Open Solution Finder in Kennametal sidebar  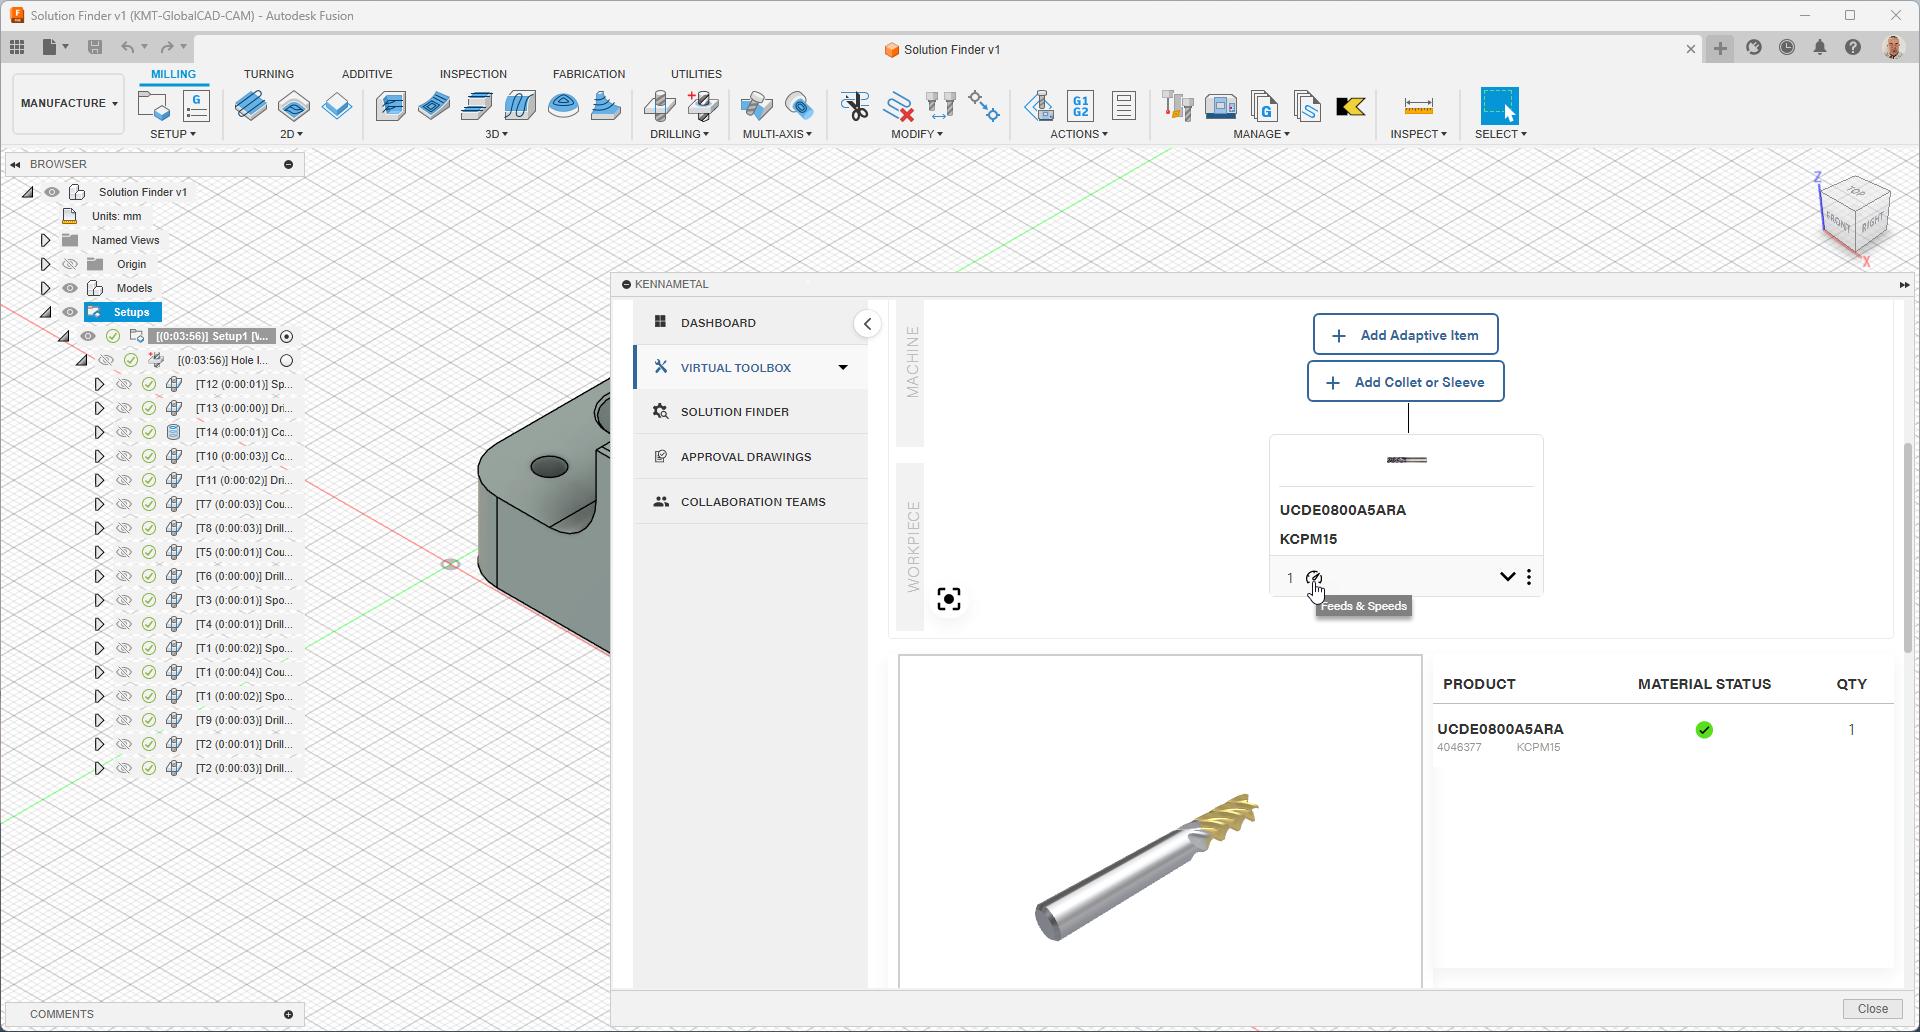point(734,412)
